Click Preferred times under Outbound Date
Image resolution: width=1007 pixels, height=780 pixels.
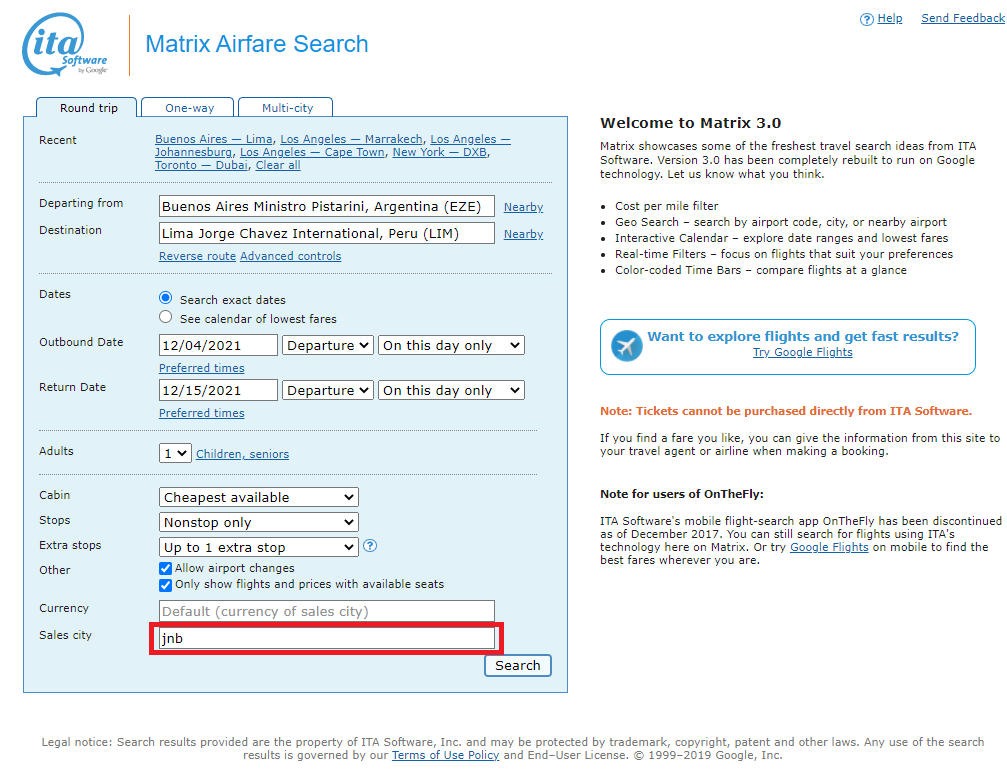(202, 368)
